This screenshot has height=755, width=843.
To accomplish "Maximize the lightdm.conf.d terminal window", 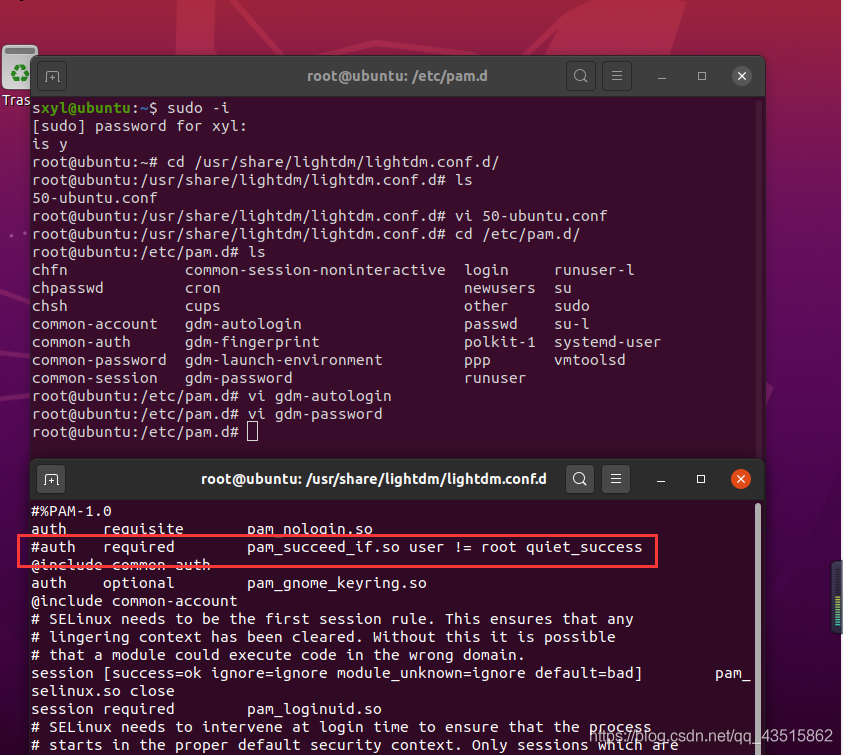I will (x=701, y=479).
